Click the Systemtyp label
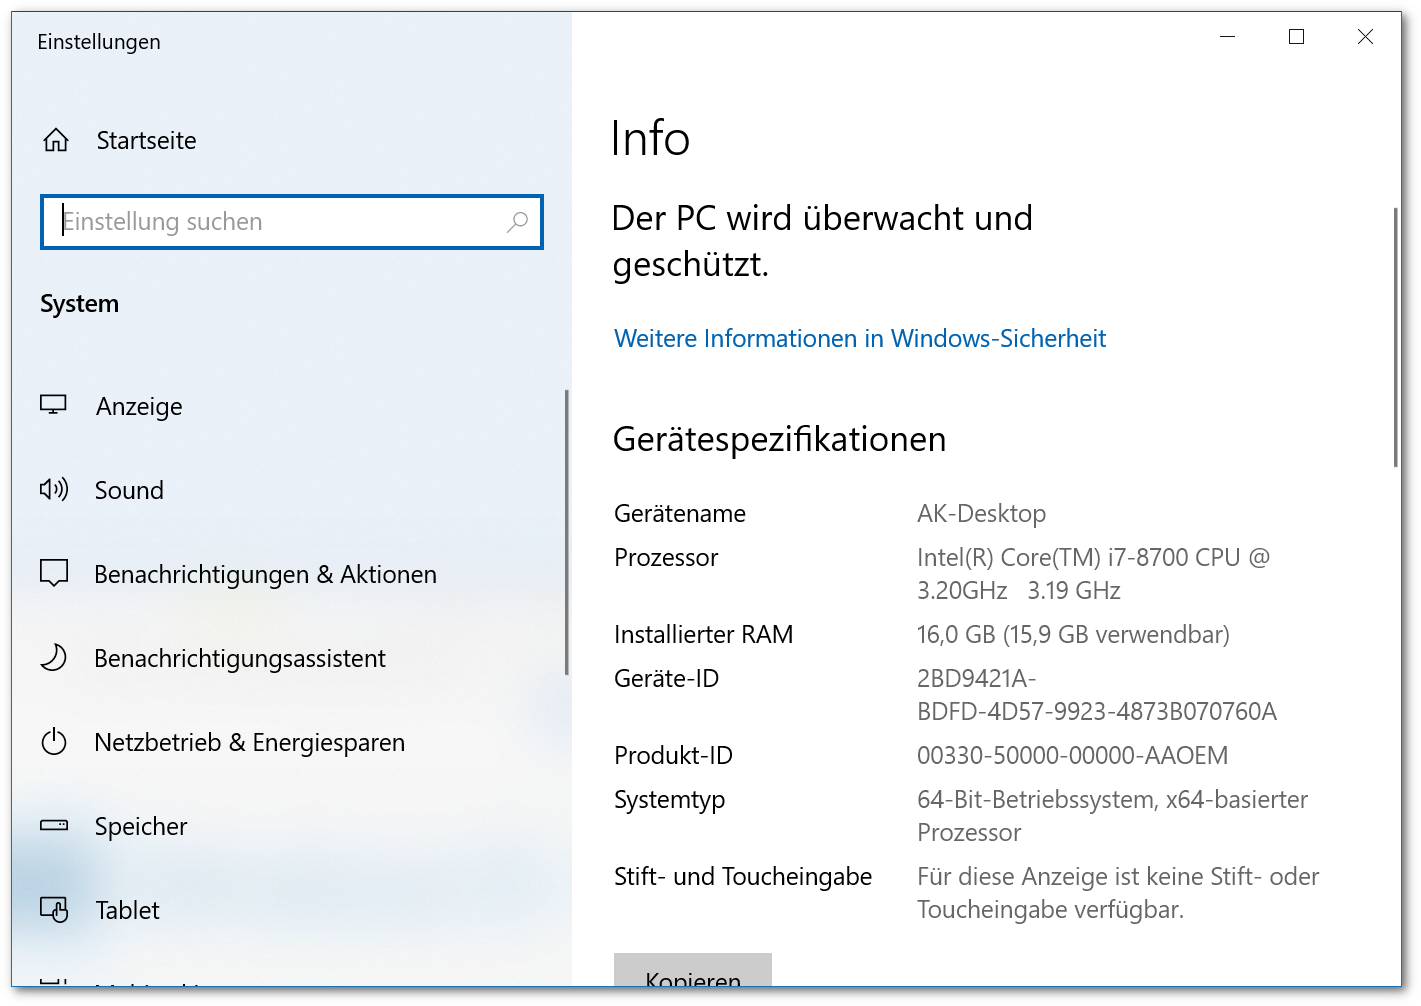1421x1006 pixels. [669, 800]
